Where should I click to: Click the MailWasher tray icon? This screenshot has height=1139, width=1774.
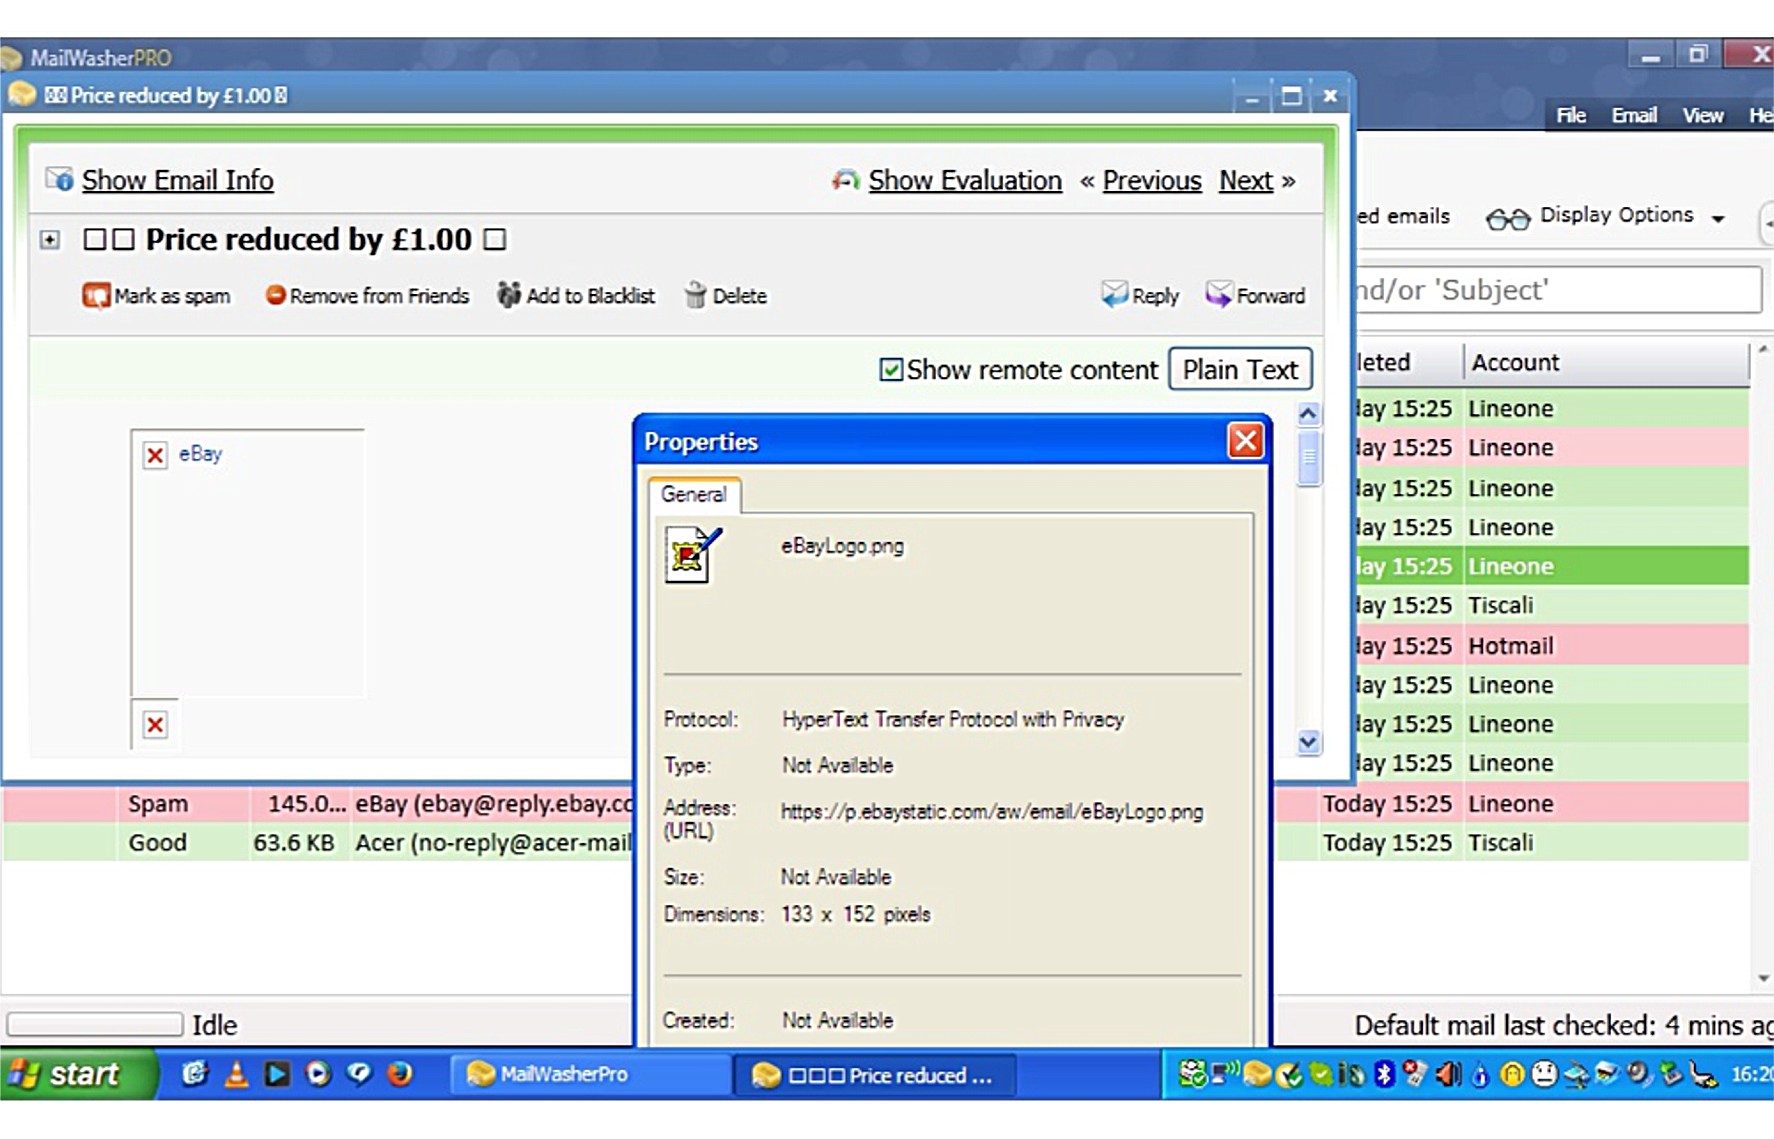pyautogui.click(x=1257, y=1074)
